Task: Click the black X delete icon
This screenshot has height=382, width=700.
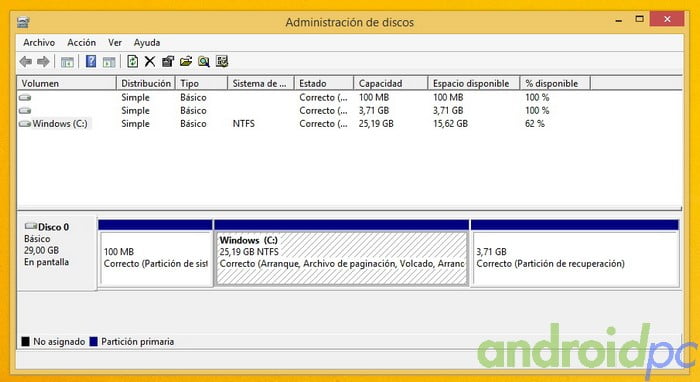Action: coord(150,62)
